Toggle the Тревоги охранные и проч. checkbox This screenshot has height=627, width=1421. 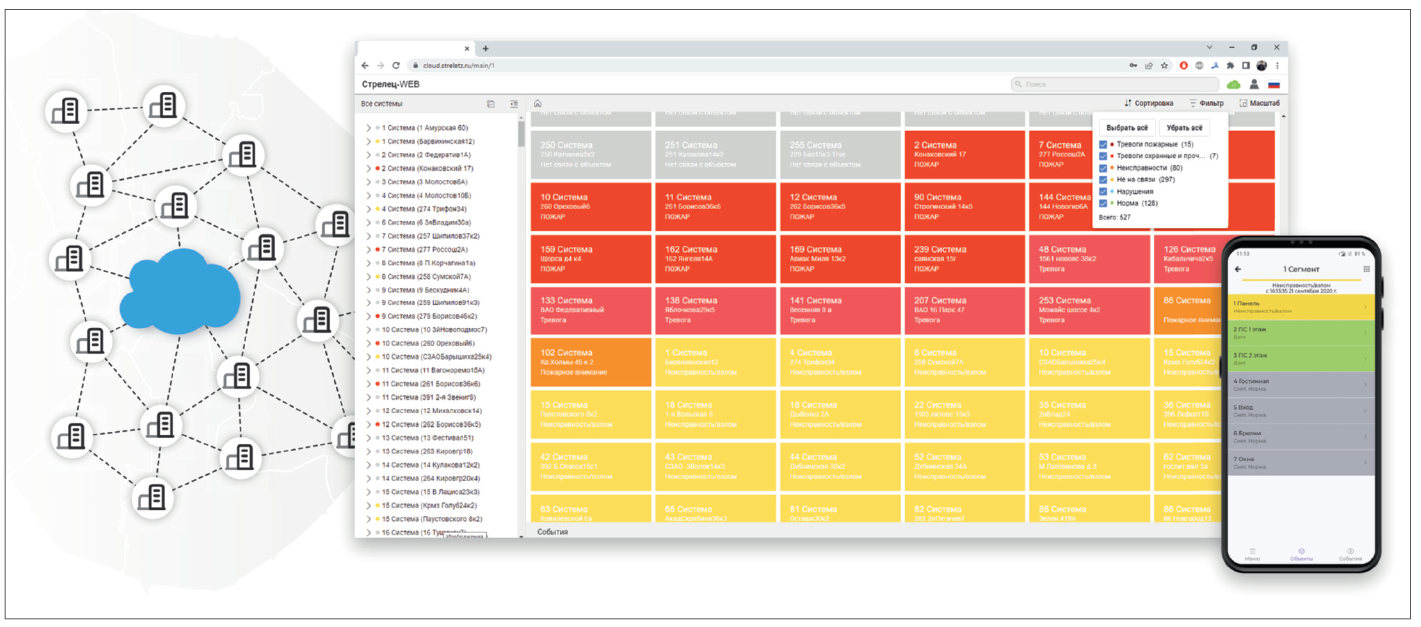coord(1103,156)
